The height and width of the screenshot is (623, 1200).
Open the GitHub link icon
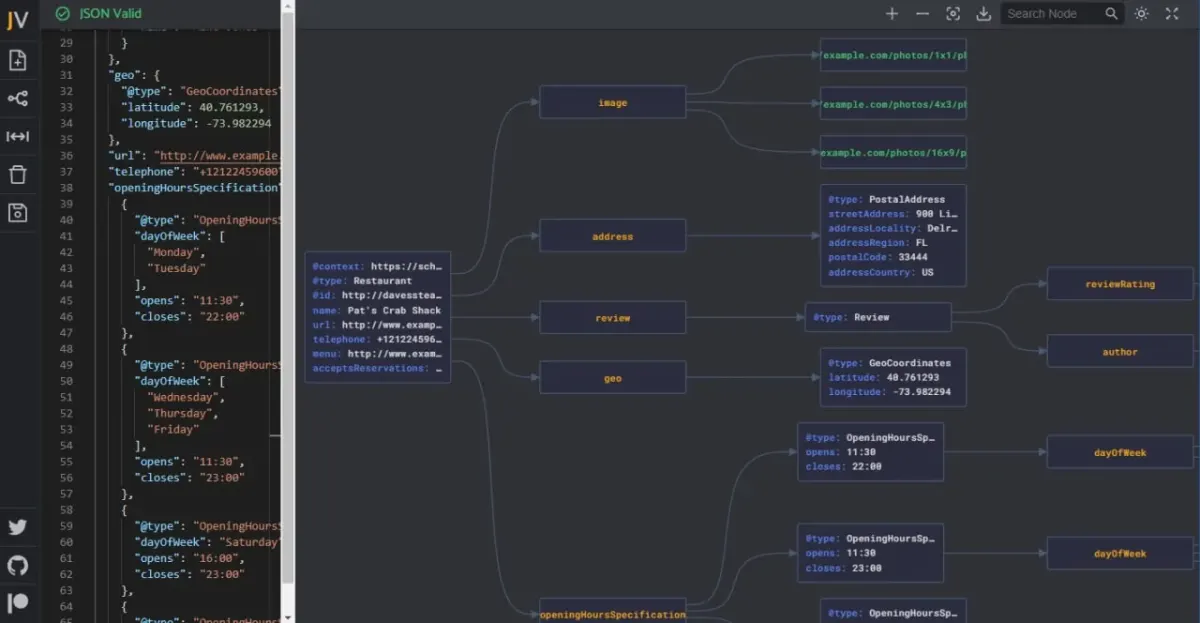pos(17,565)
